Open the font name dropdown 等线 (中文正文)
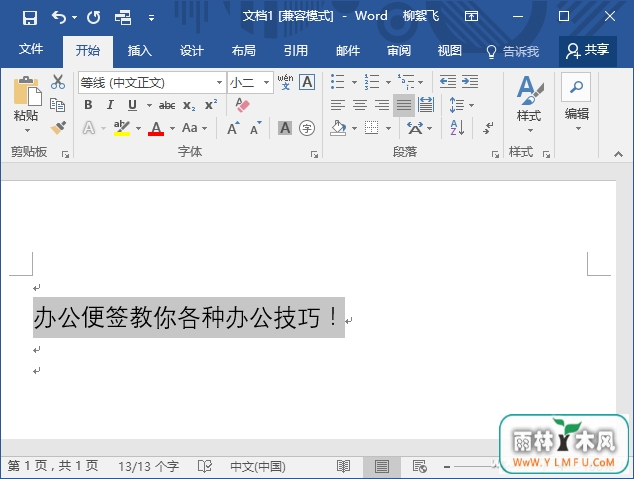634x479 pixels. [x=219, y=82]
